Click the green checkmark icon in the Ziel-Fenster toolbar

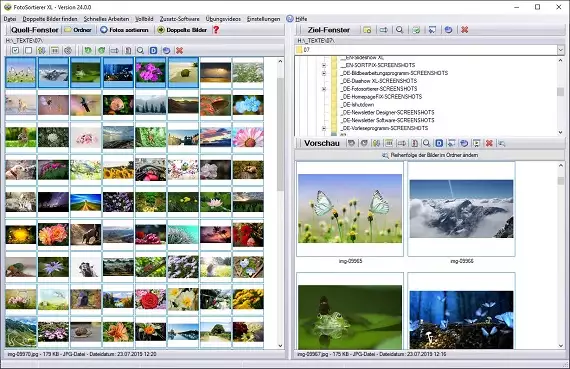coord(416,30)
